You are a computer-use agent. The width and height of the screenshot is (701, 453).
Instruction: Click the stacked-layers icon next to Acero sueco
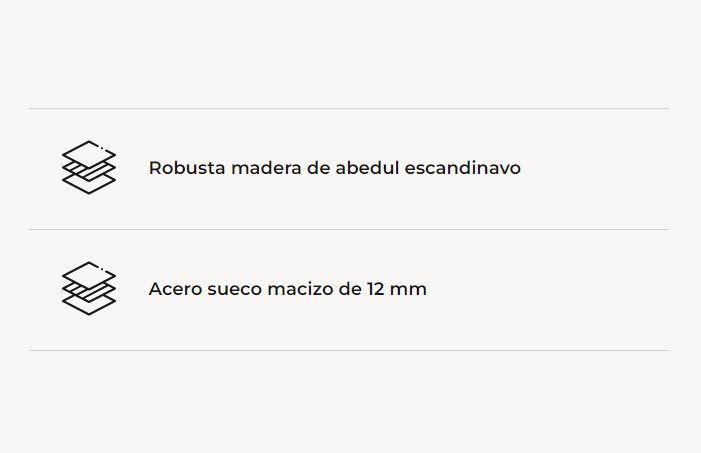tap(89, 289)
